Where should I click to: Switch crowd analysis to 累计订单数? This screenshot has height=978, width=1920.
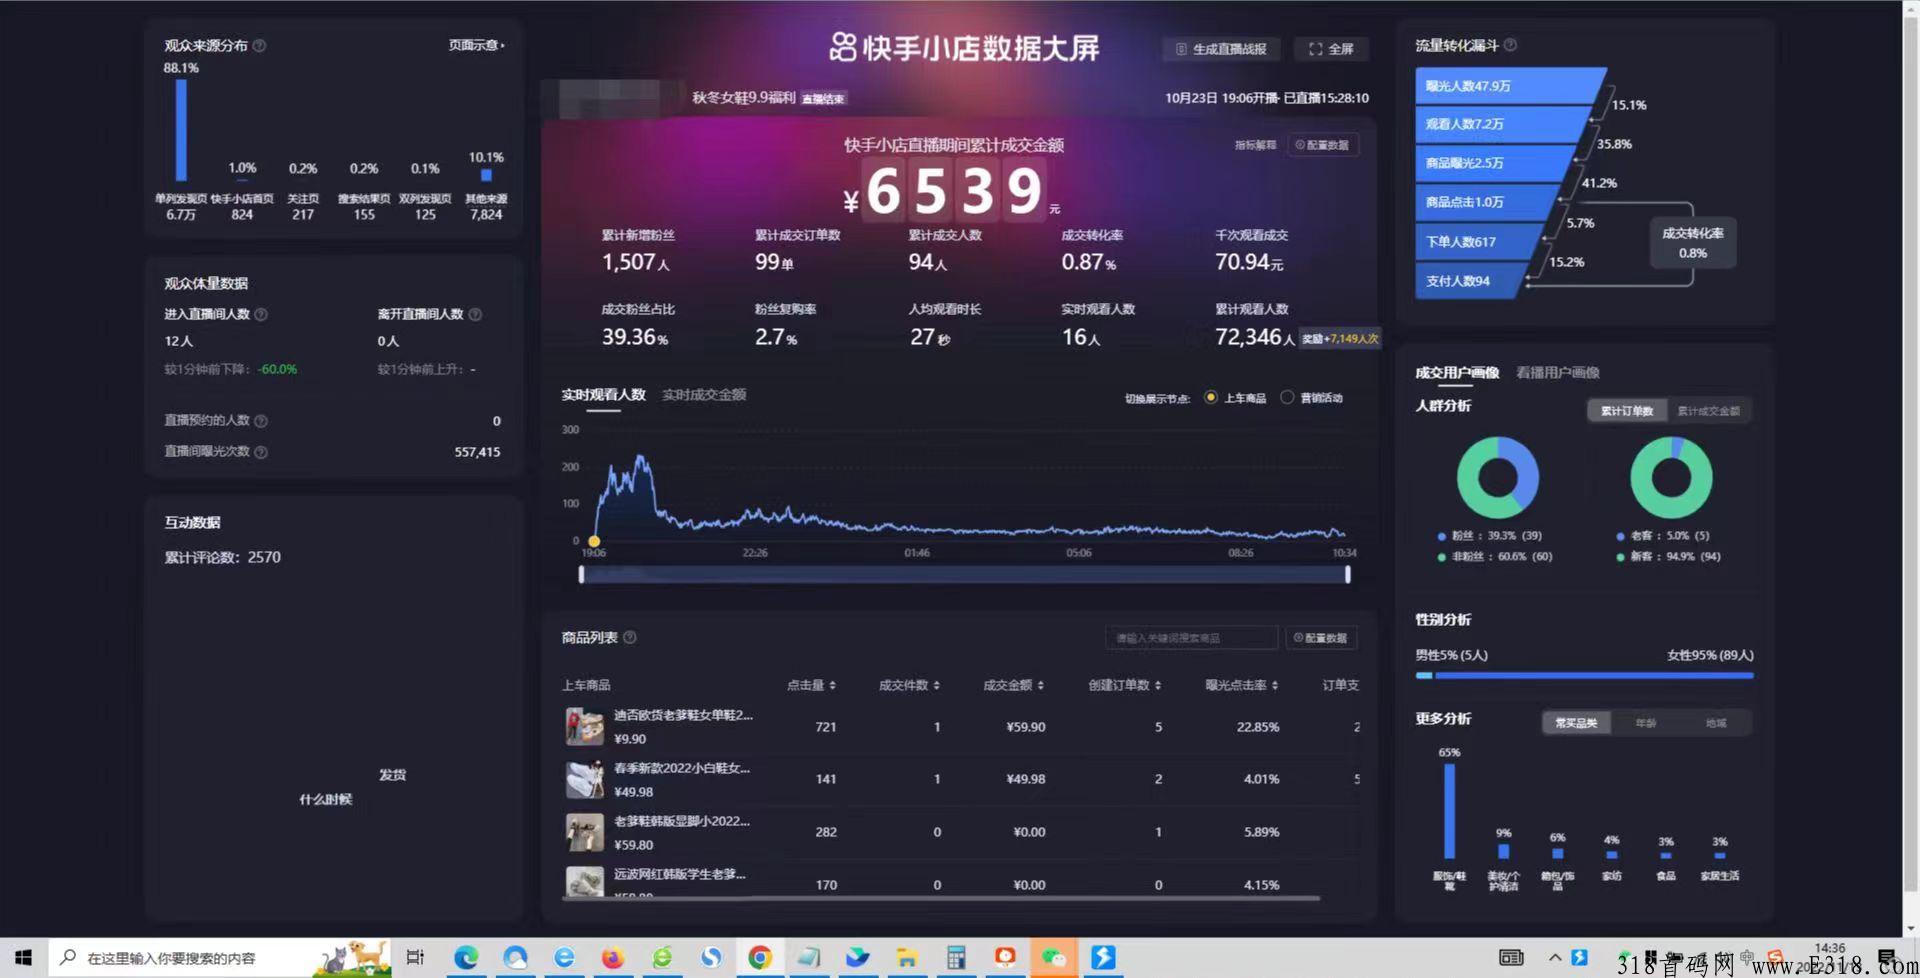pos(1627,411)
